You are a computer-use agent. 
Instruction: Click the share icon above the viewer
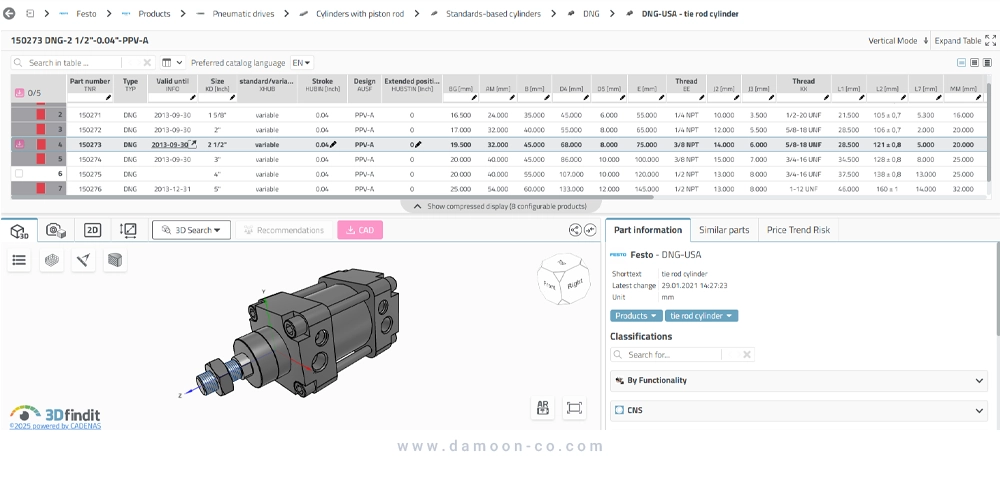(575, 230)
